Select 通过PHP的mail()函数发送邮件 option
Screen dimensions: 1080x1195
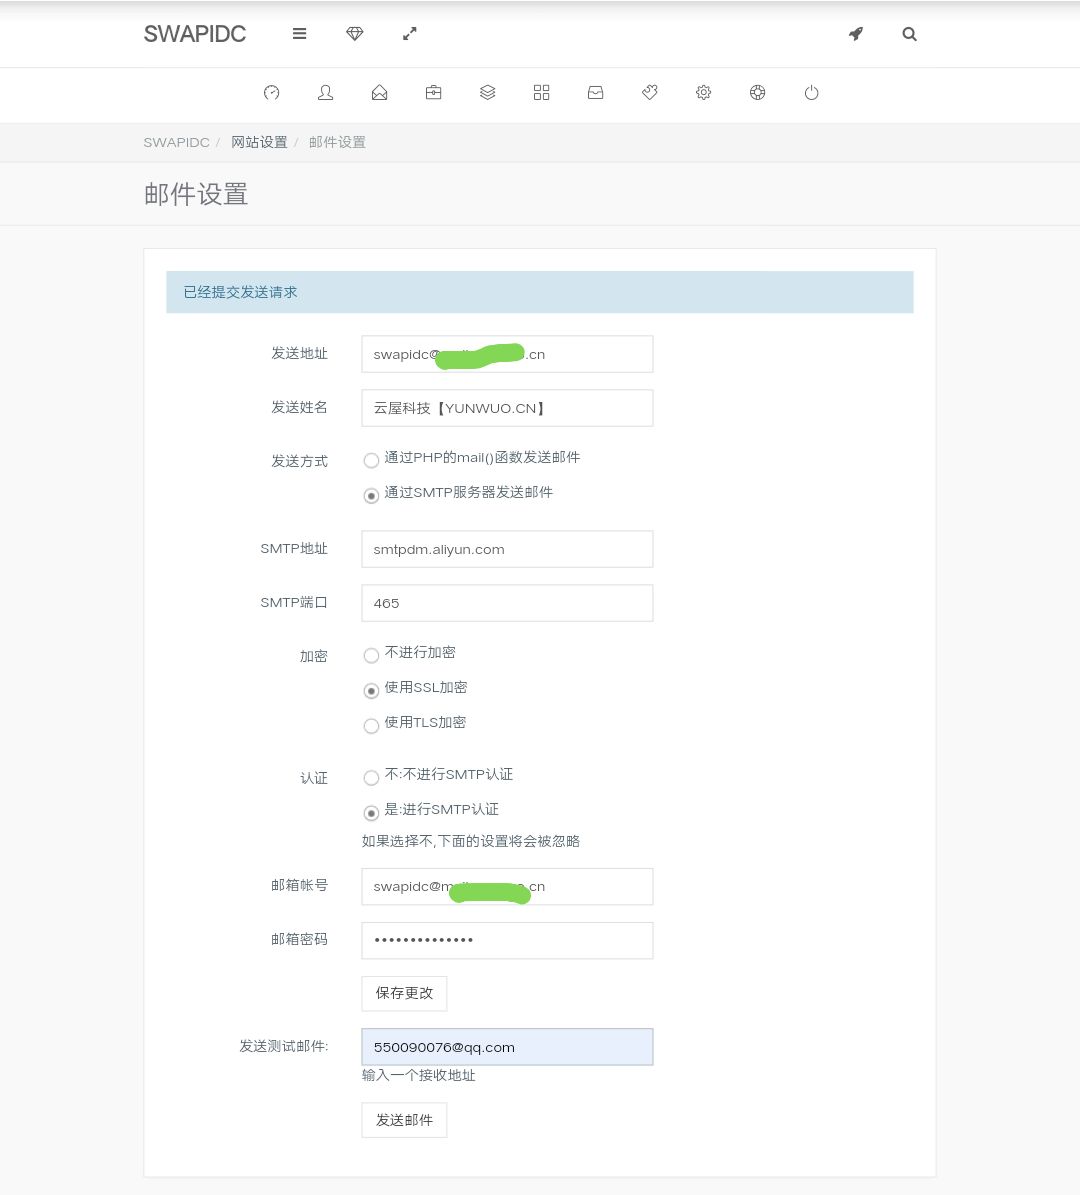click(371, 460)
